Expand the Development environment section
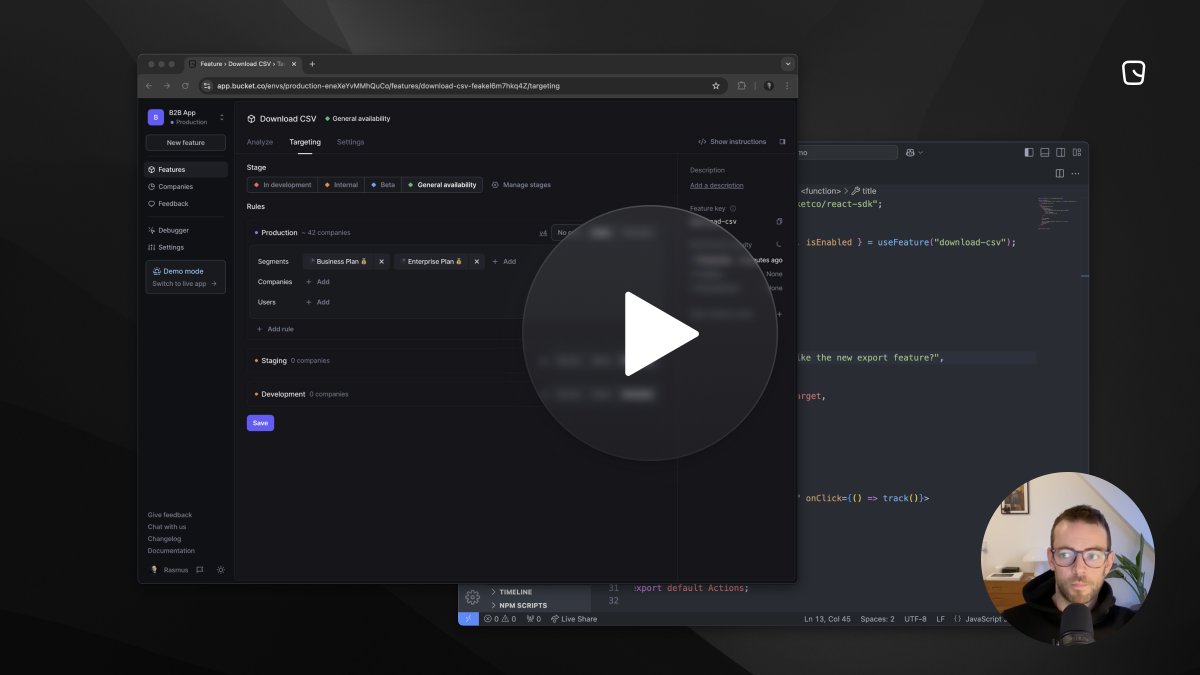This screenshot has height=675, width=1200. tap(301, 394)
